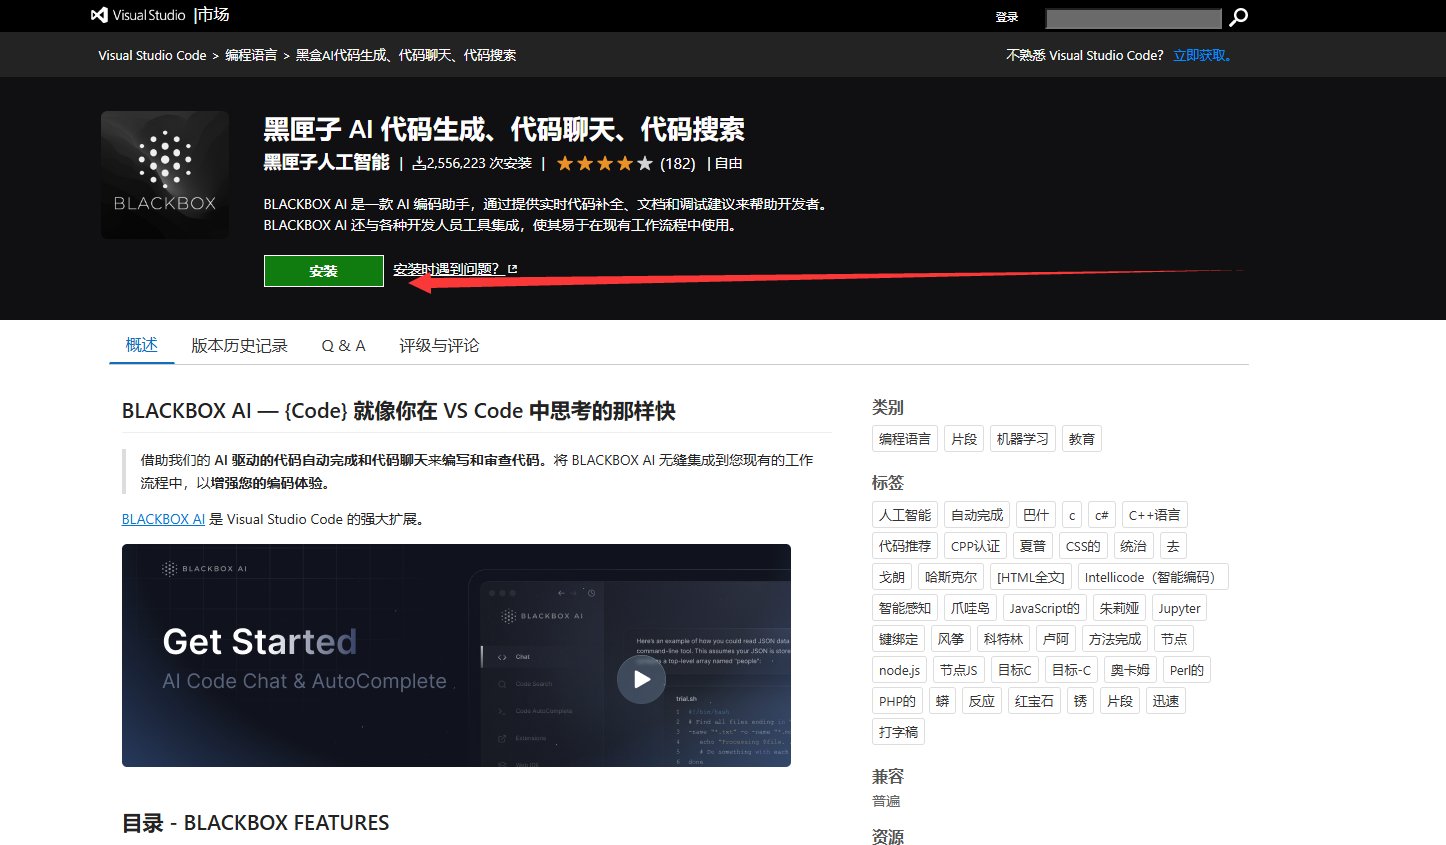
Task: Open the BLACKBOX AI hyperlink in description
Action: 163,519
